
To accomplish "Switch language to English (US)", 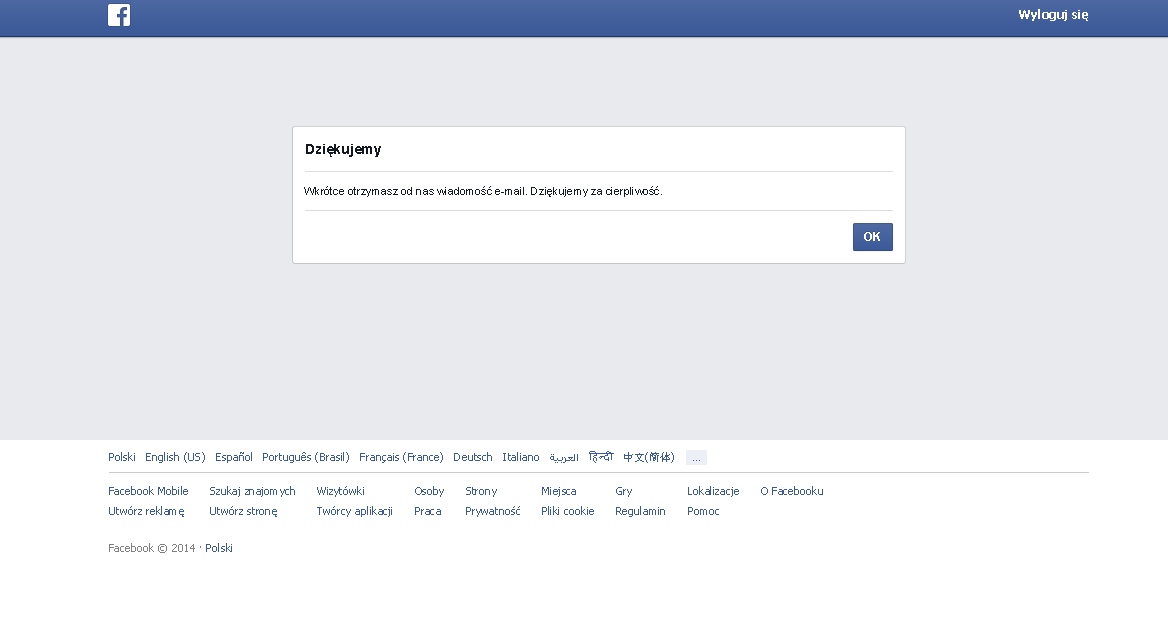I will pyautogui.click(x=175, y=457).
